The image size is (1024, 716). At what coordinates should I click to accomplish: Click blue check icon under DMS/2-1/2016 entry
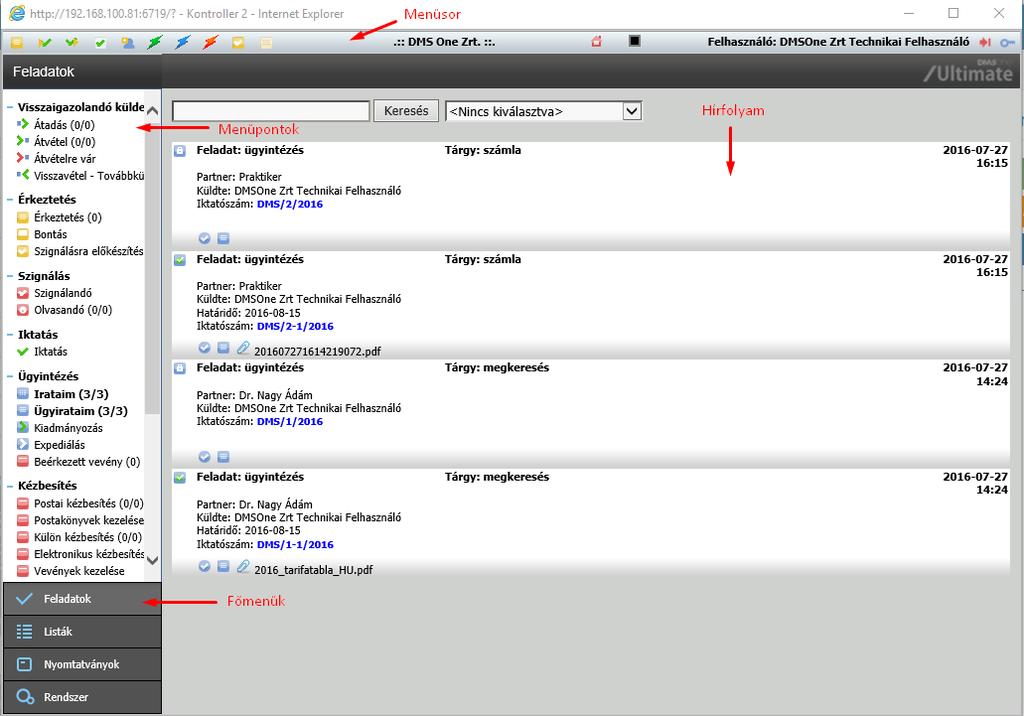tap(204, 348)
